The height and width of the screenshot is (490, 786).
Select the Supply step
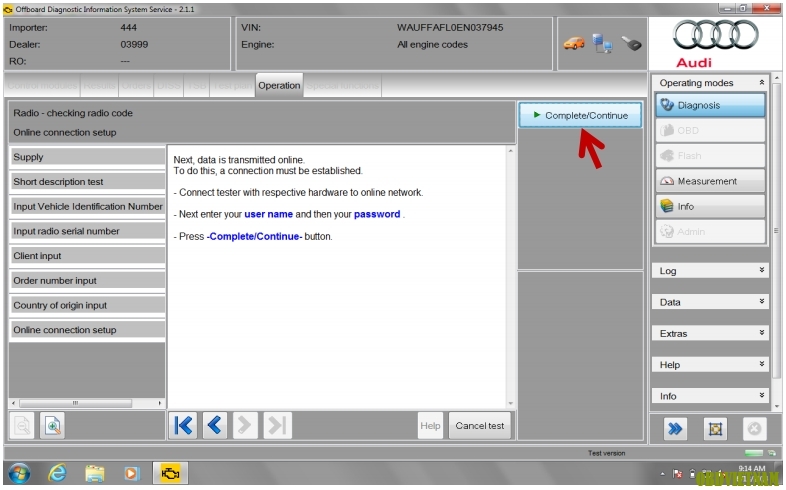point(87,157)
